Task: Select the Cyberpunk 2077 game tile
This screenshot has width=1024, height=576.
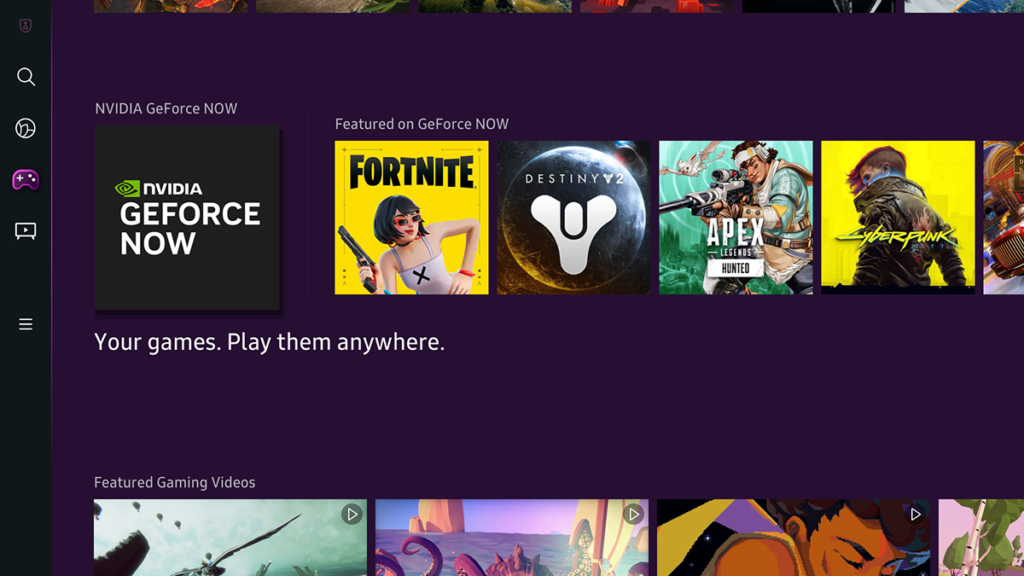Action: [x=897, y=217]
